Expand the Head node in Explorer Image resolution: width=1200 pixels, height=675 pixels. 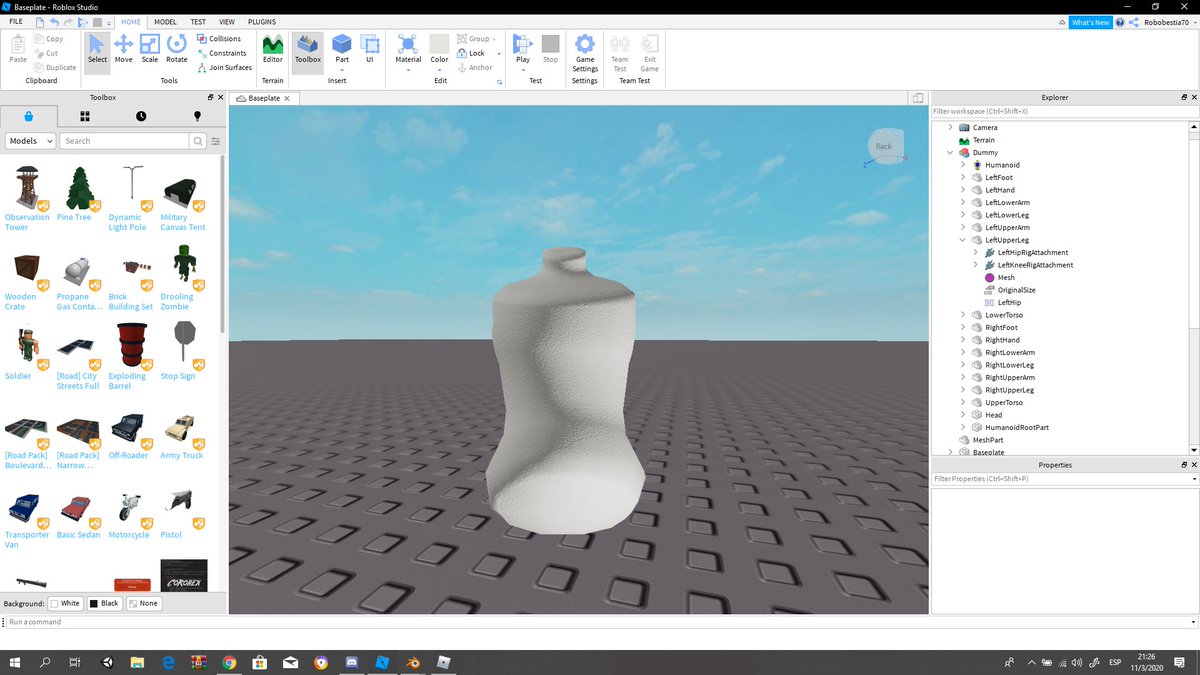pos(963,415)
